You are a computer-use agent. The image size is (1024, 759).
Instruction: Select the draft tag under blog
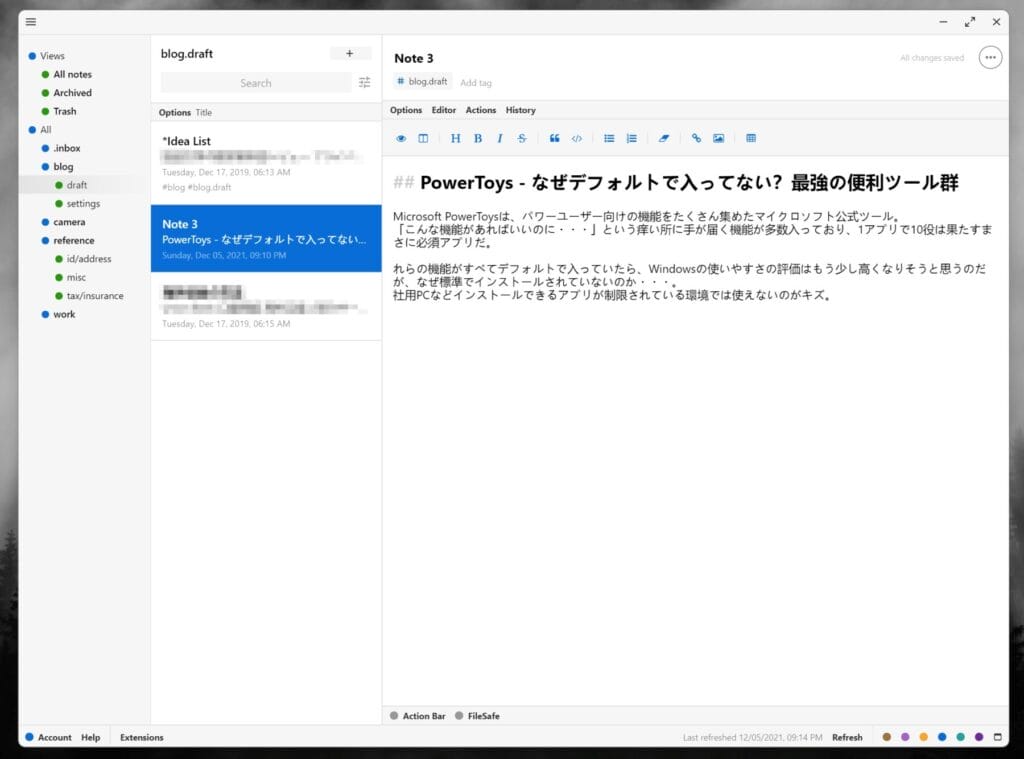(x=71, y=185)
